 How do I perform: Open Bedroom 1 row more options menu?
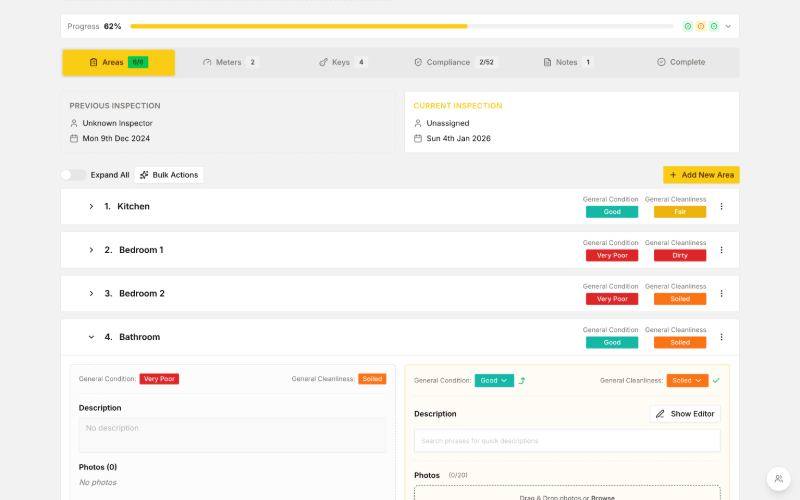[x=721, y=250]
